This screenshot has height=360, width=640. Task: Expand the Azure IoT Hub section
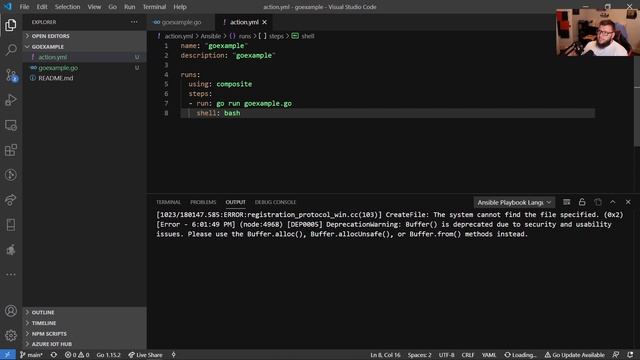pos(84,344)
